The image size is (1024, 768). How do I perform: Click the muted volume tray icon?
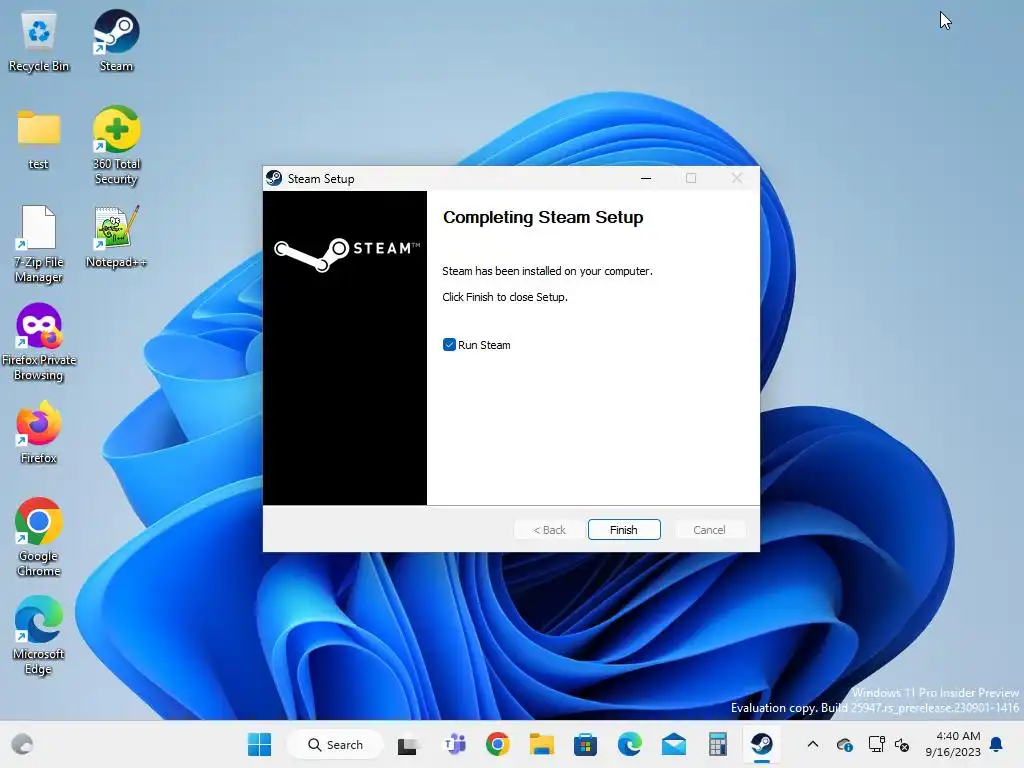coord(902,744)
